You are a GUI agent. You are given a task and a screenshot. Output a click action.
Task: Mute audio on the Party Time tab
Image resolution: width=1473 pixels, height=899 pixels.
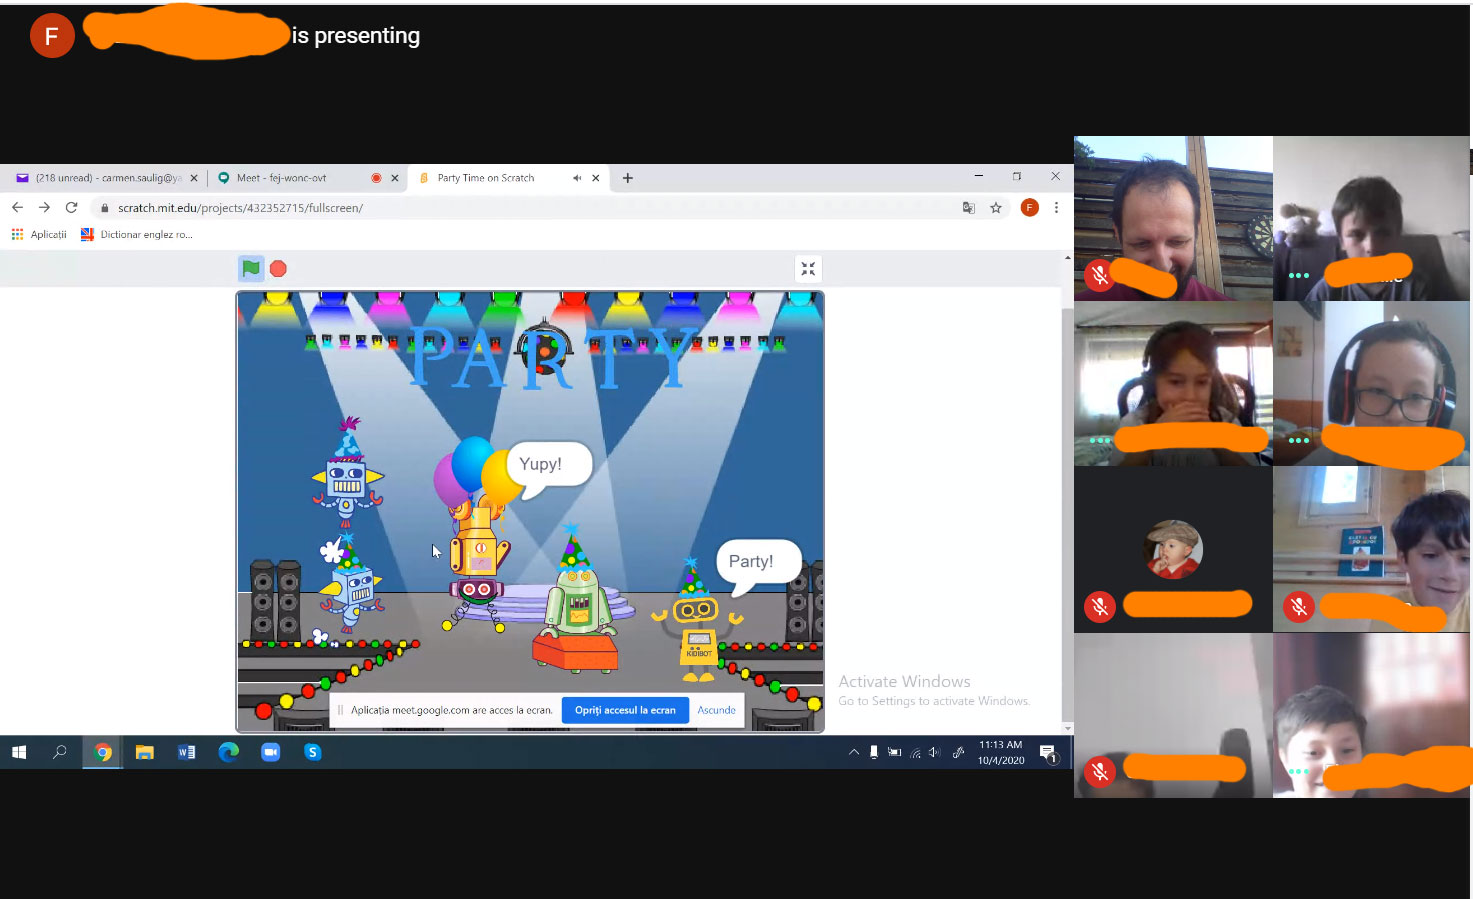pyautogui.click(x=577, y=178)
